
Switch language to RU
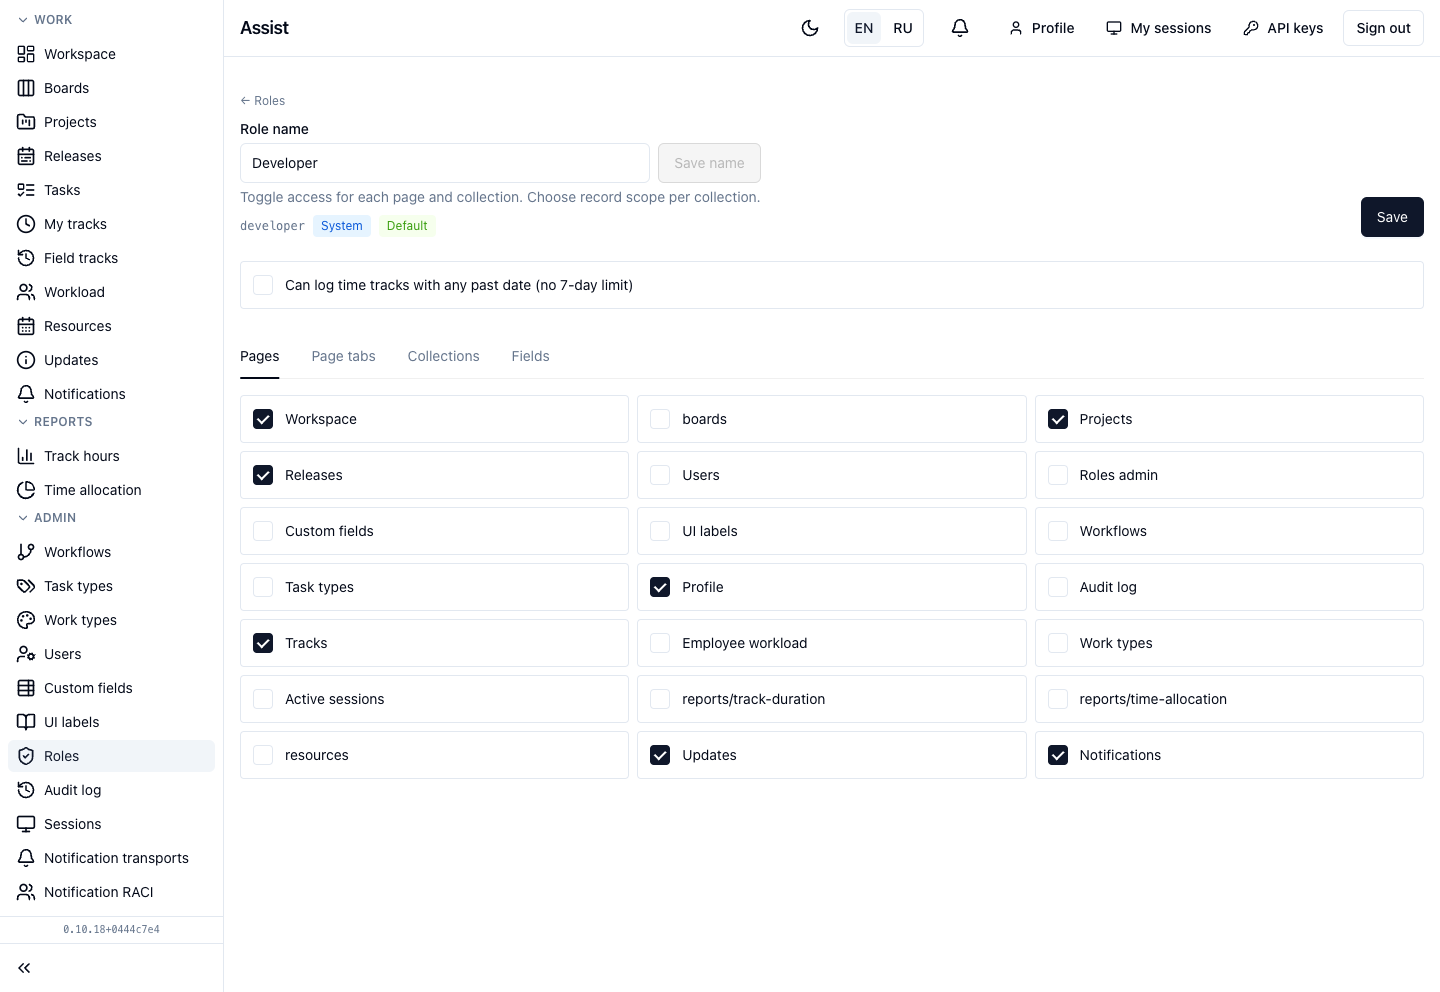(903, 28)
